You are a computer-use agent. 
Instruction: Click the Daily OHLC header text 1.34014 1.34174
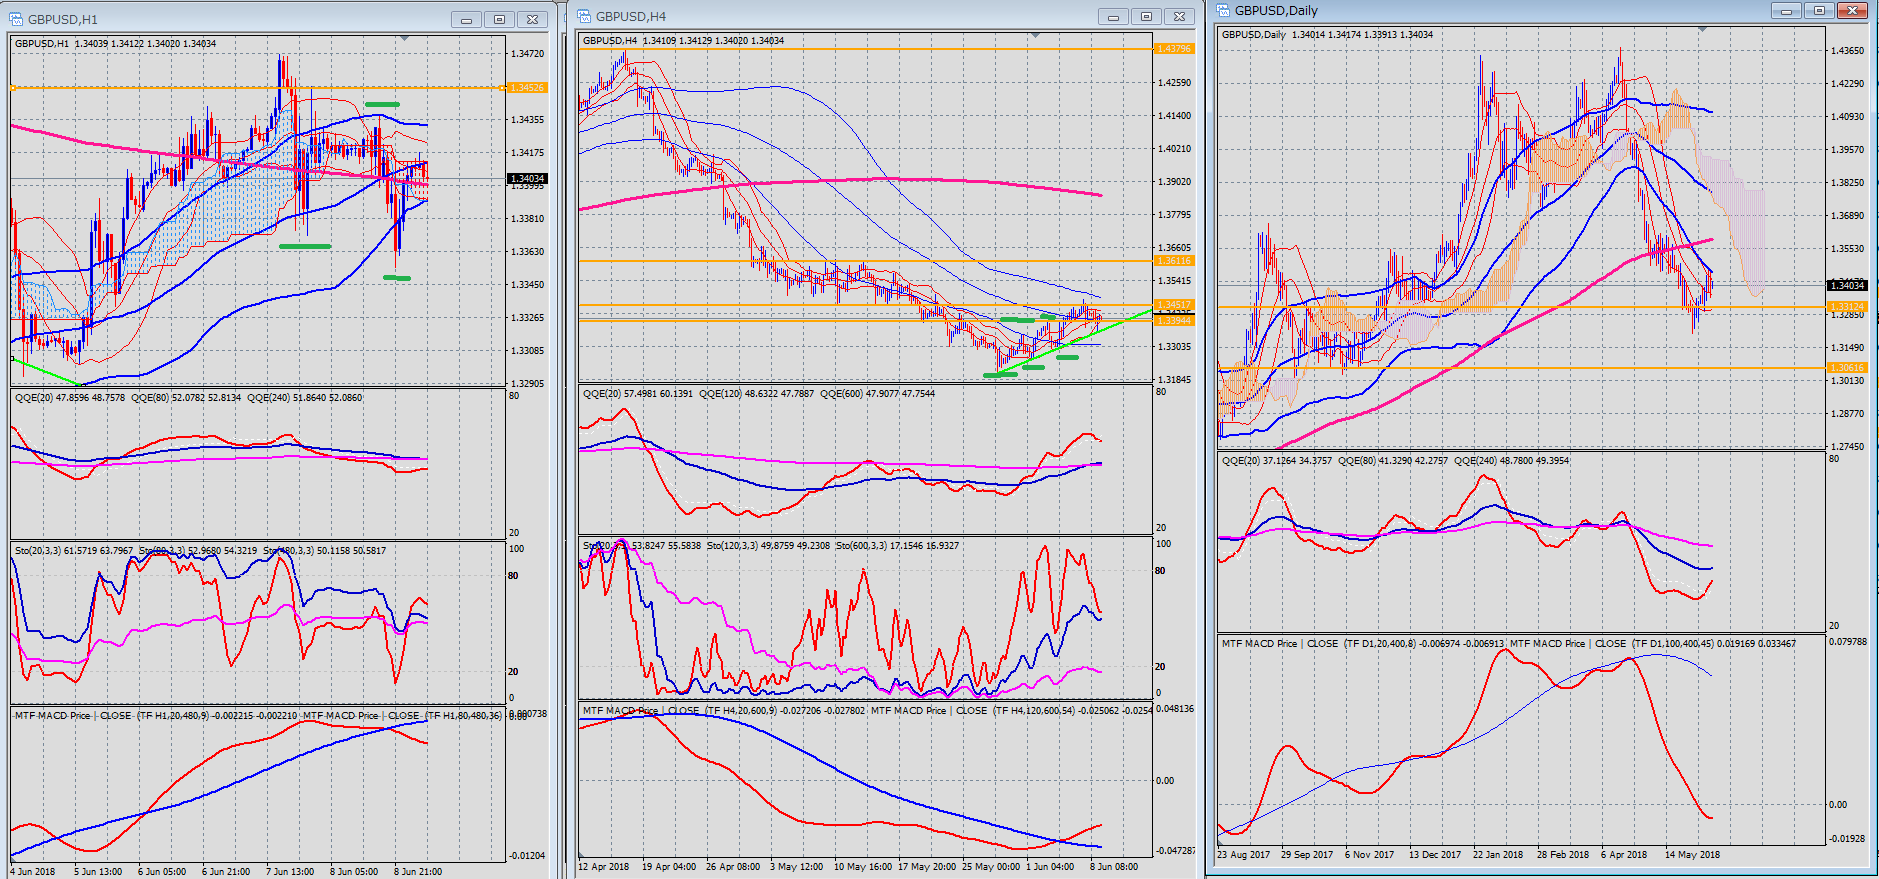(x=1327, y=35)
